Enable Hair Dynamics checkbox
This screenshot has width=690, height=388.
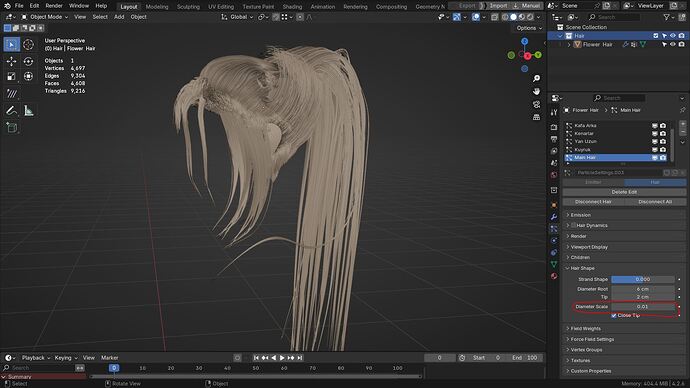point(573,225)
